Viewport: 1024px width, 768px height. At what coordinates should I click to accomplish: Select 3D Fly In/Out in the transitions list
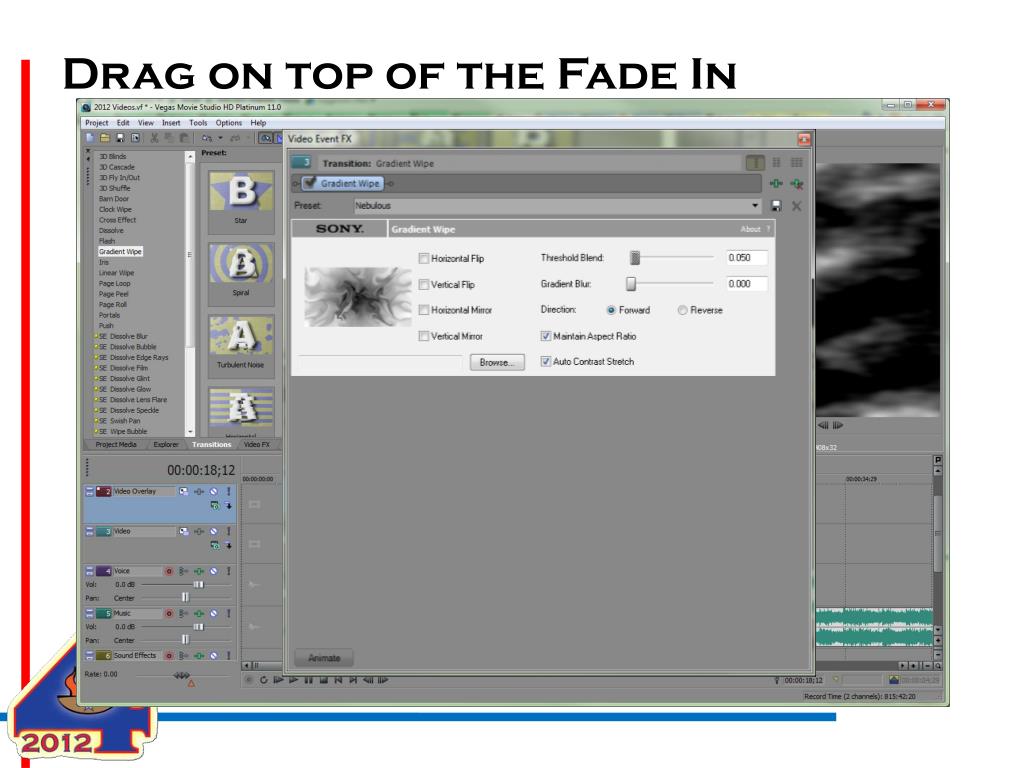[120, 178]
